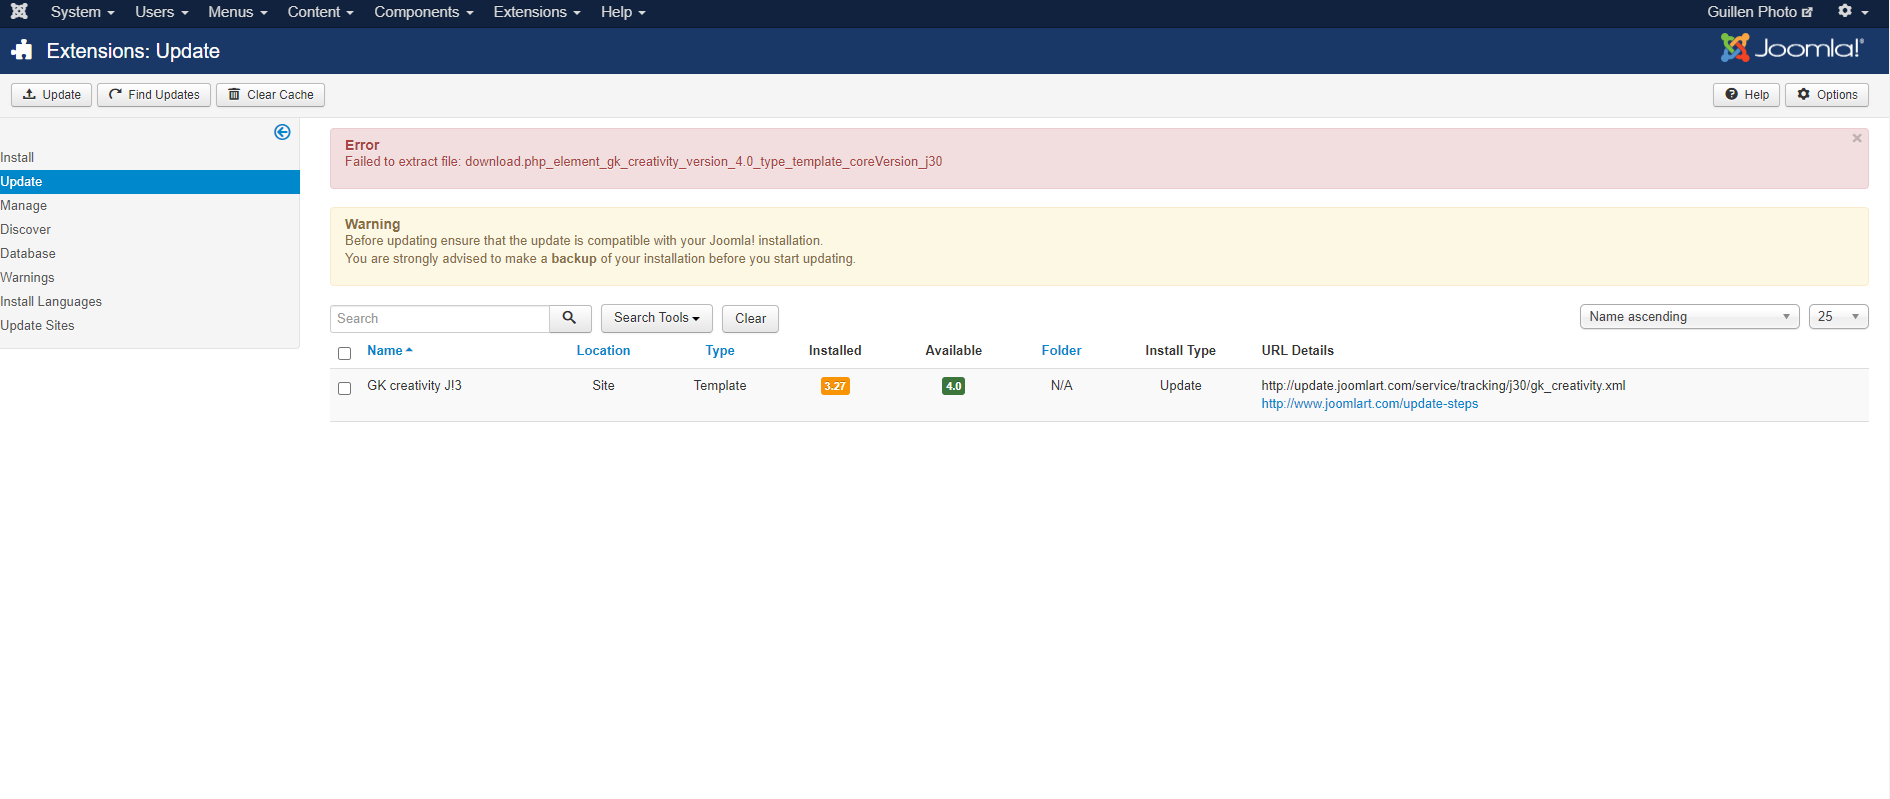Screen dimensions: 1890x799
Task: Click the URL Details column header
Action: [x=1297, y=350]
